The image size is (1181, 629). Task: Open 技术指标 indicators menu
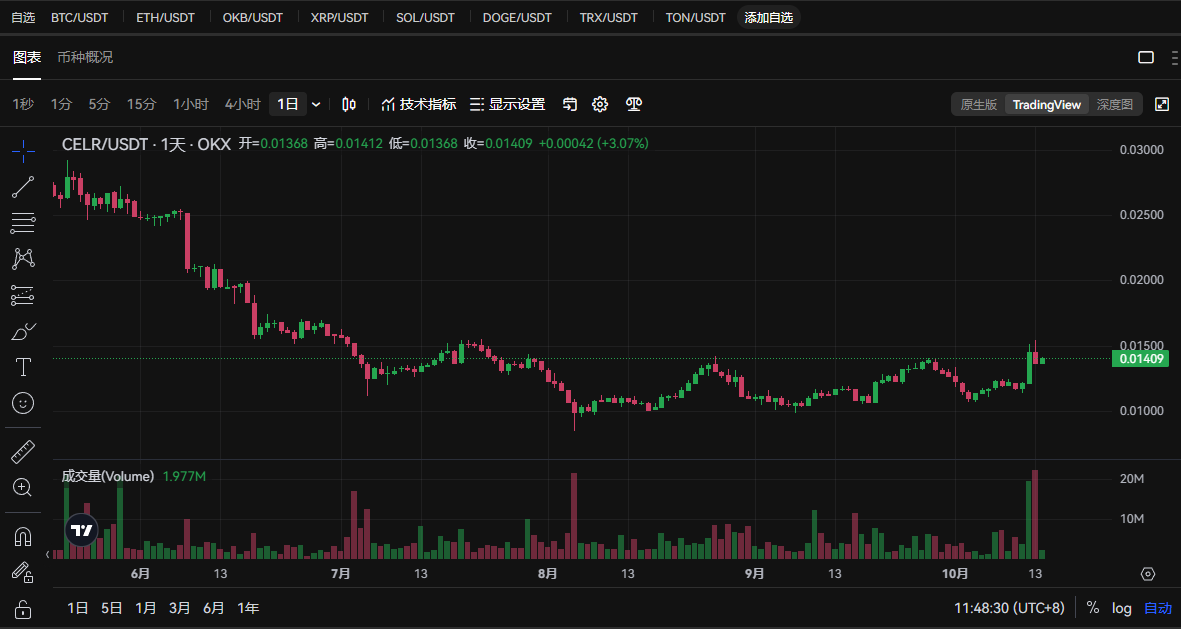click(419, 104)
